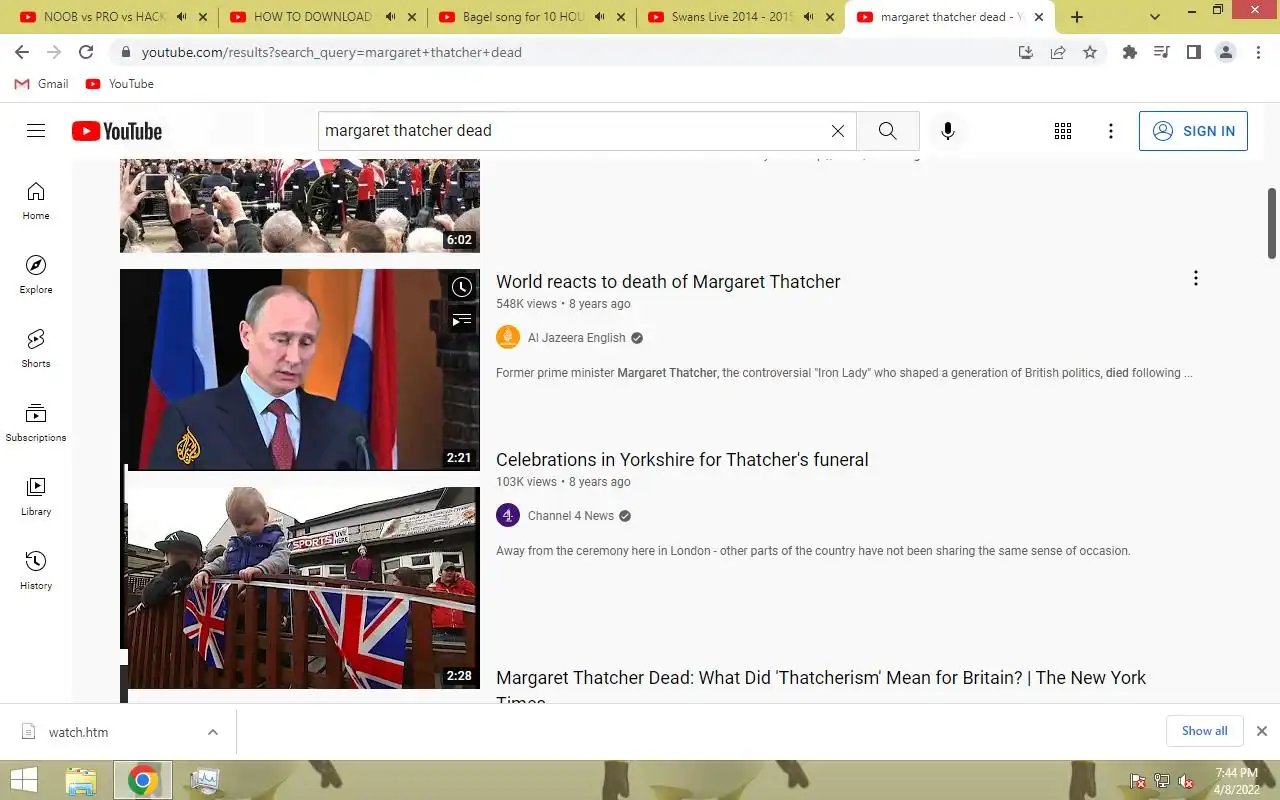Open Celebrations in Yorkshire for Thatcher's funeral

682,460
